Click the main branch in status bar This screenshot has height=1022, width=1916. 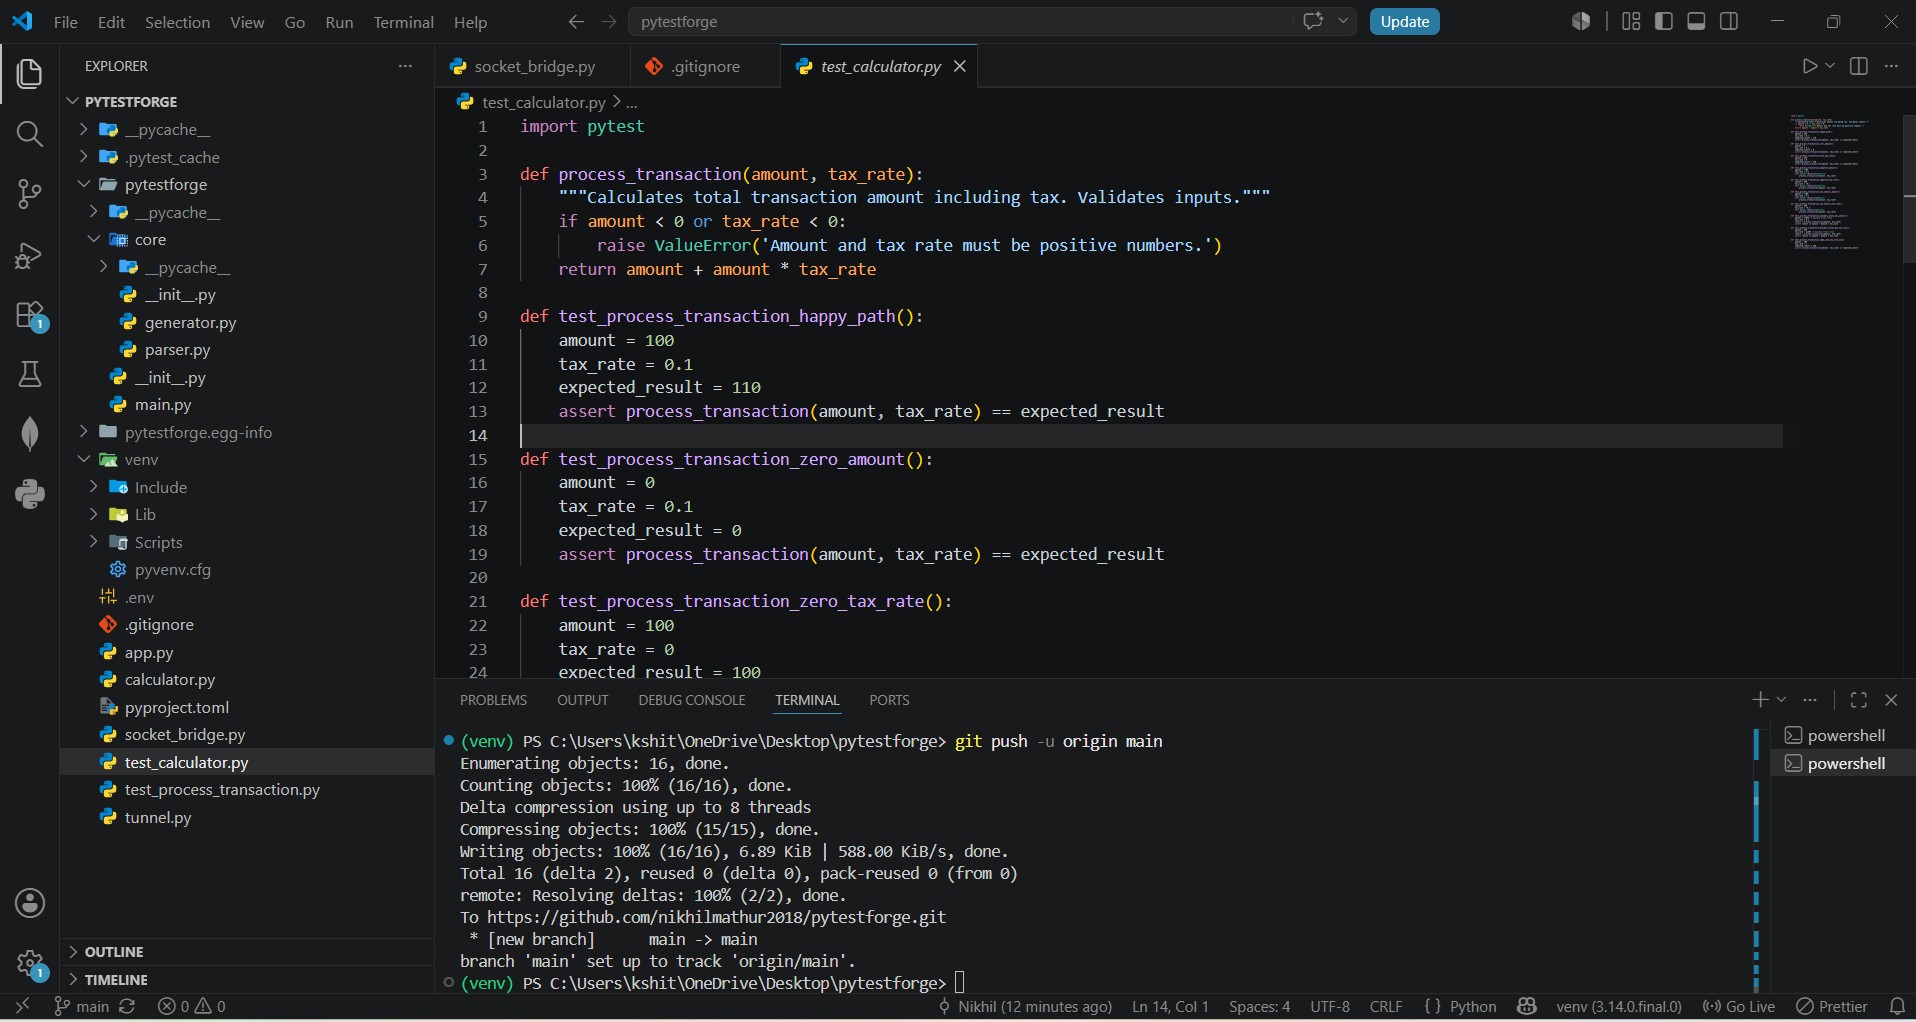(82, 1007)
